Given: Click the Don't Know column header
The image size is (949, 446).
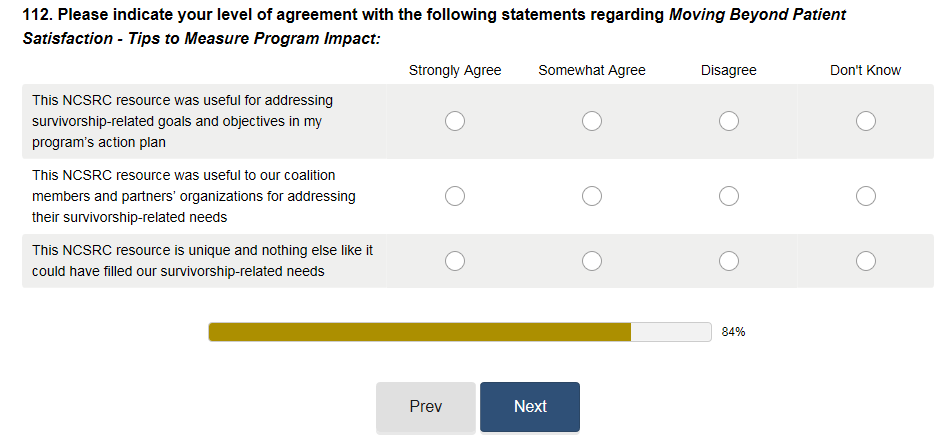Looking at the screenshot, I should [x=866, y=70].
